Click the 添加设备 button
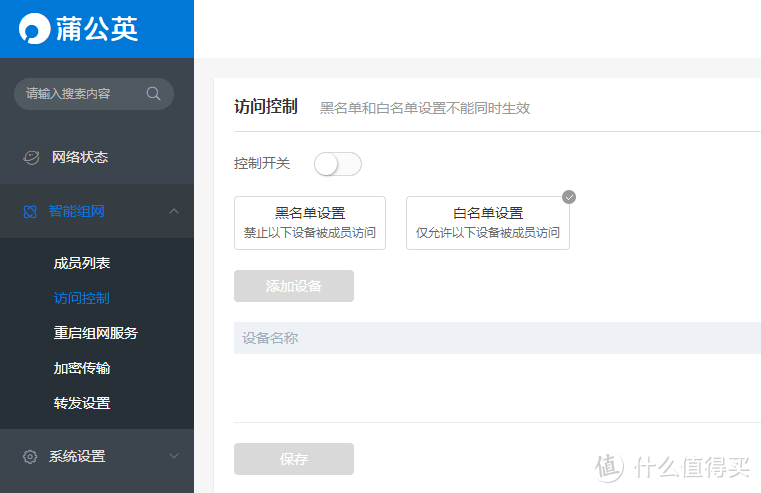Viewport: 761px width, 493px height. [x=294, y=286]
